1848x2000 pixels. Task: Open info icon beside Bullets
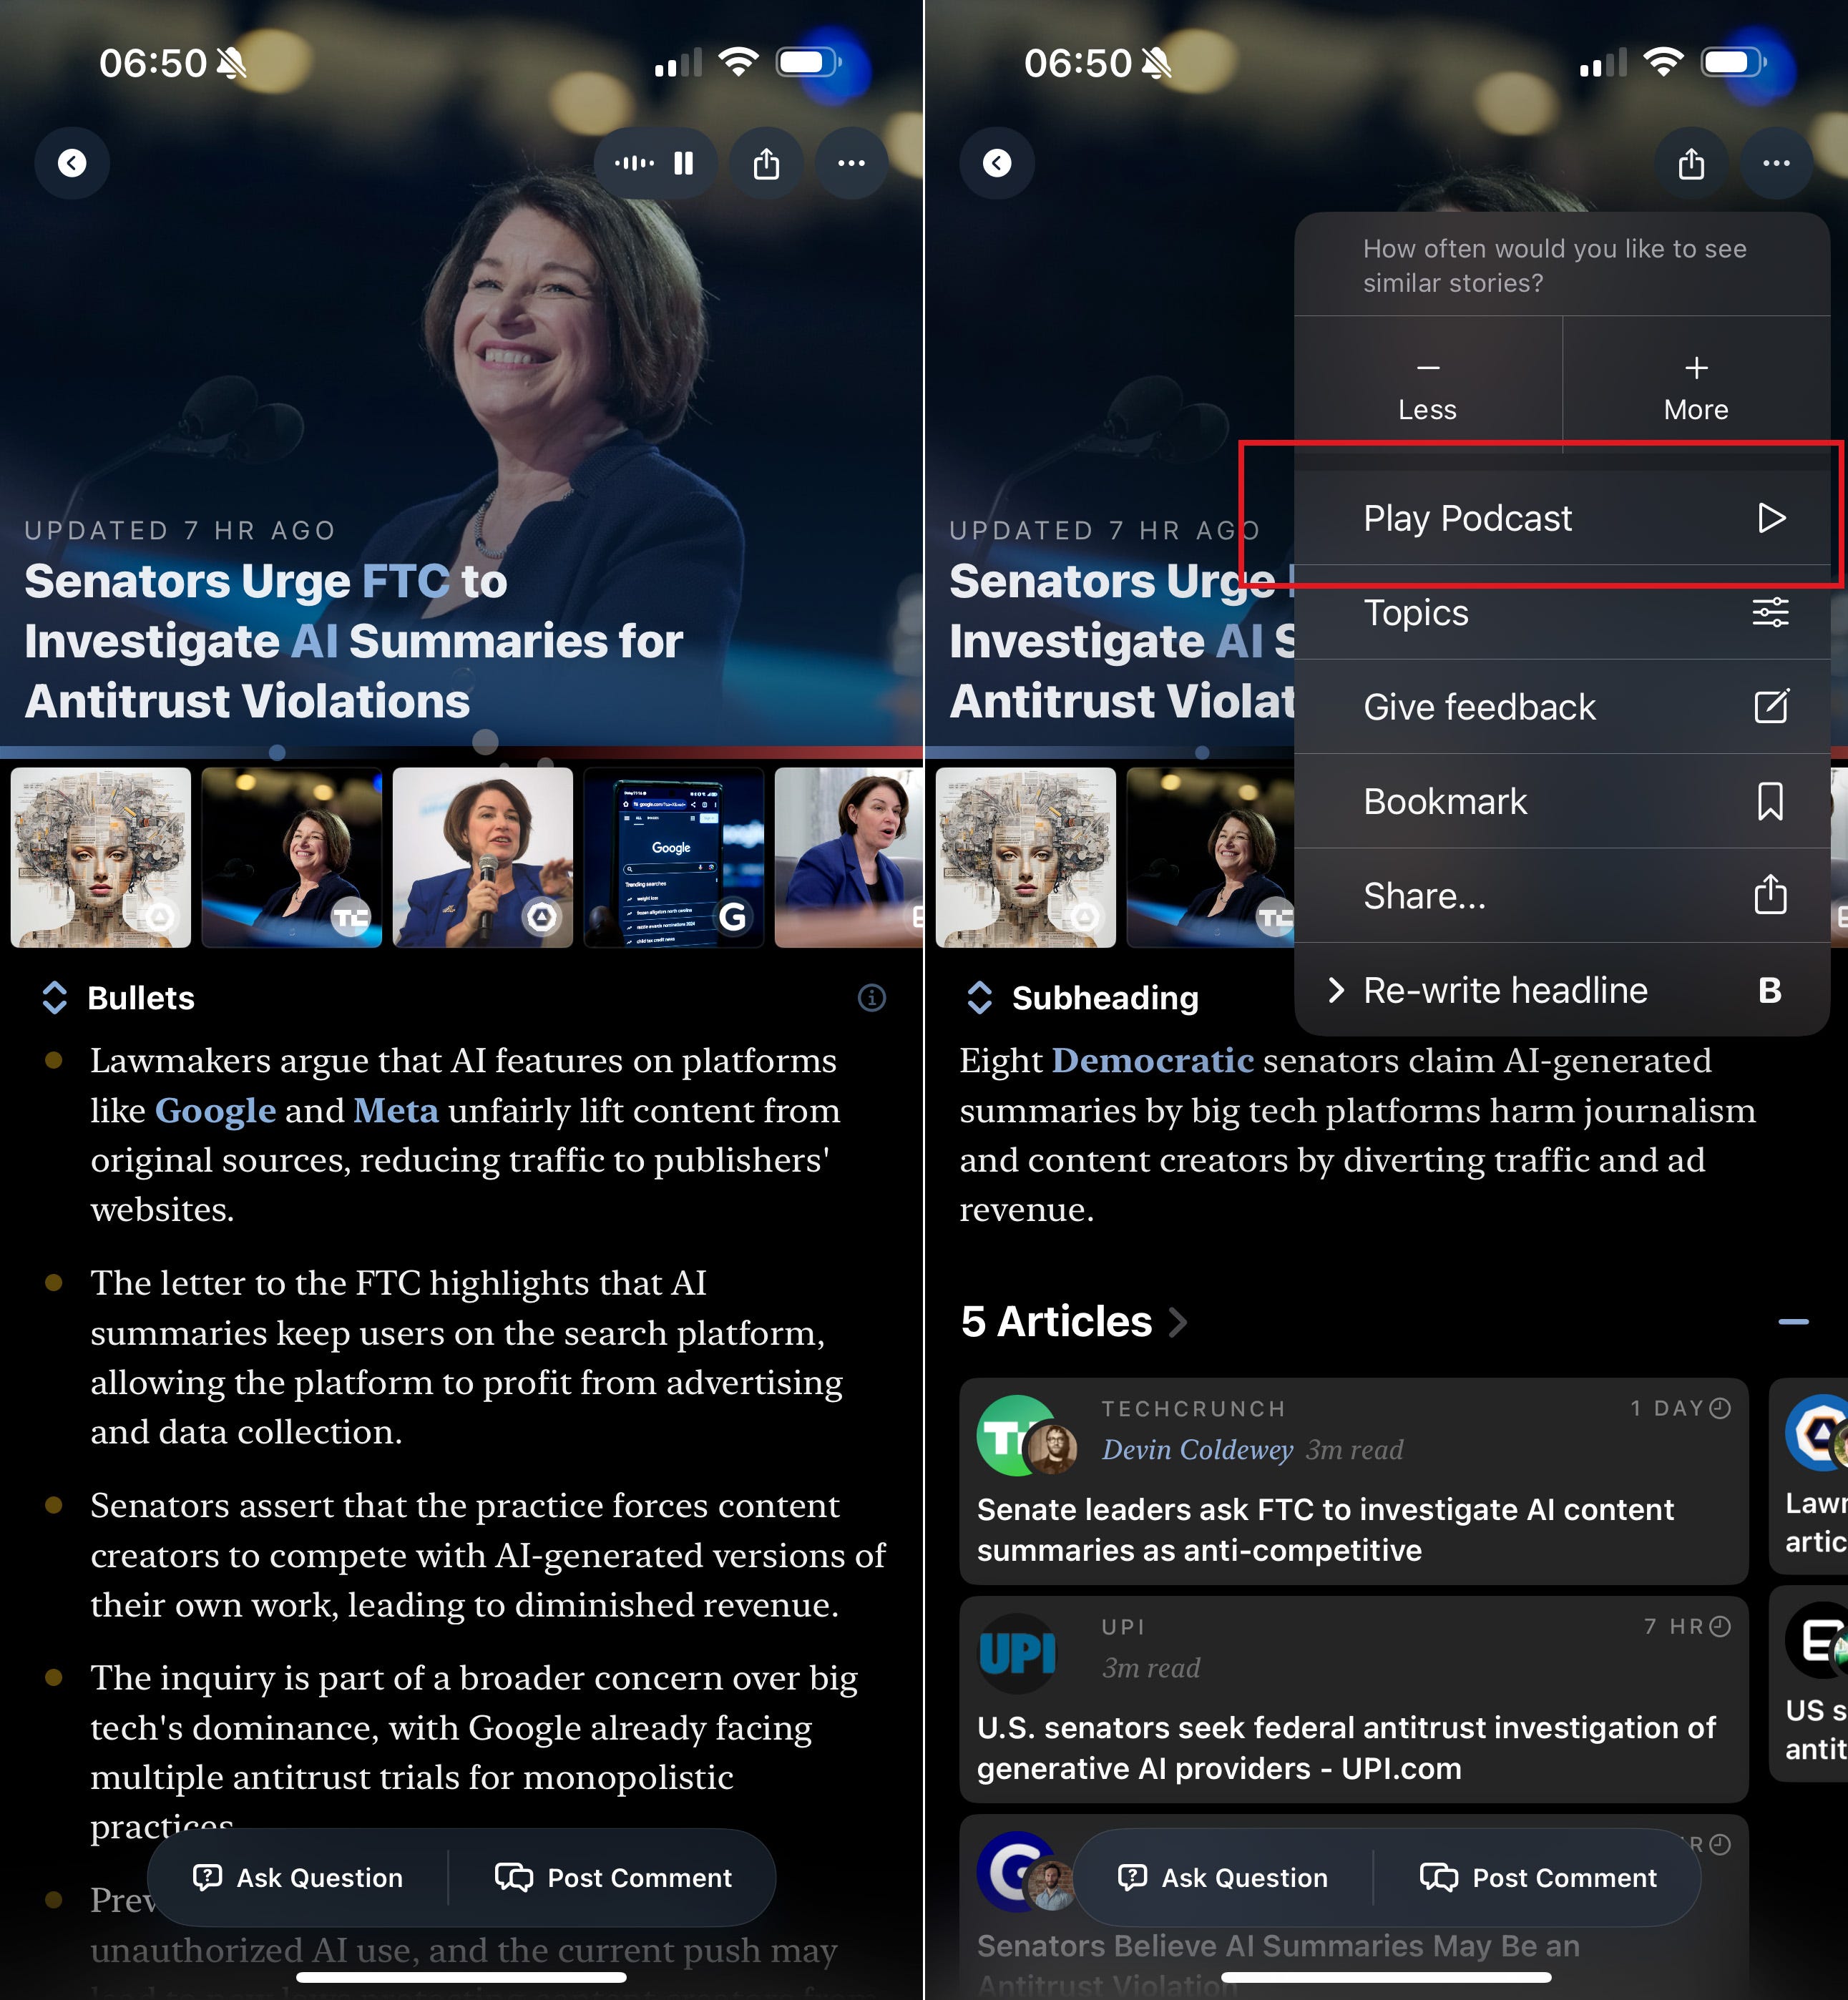click(x=872, y=998)
